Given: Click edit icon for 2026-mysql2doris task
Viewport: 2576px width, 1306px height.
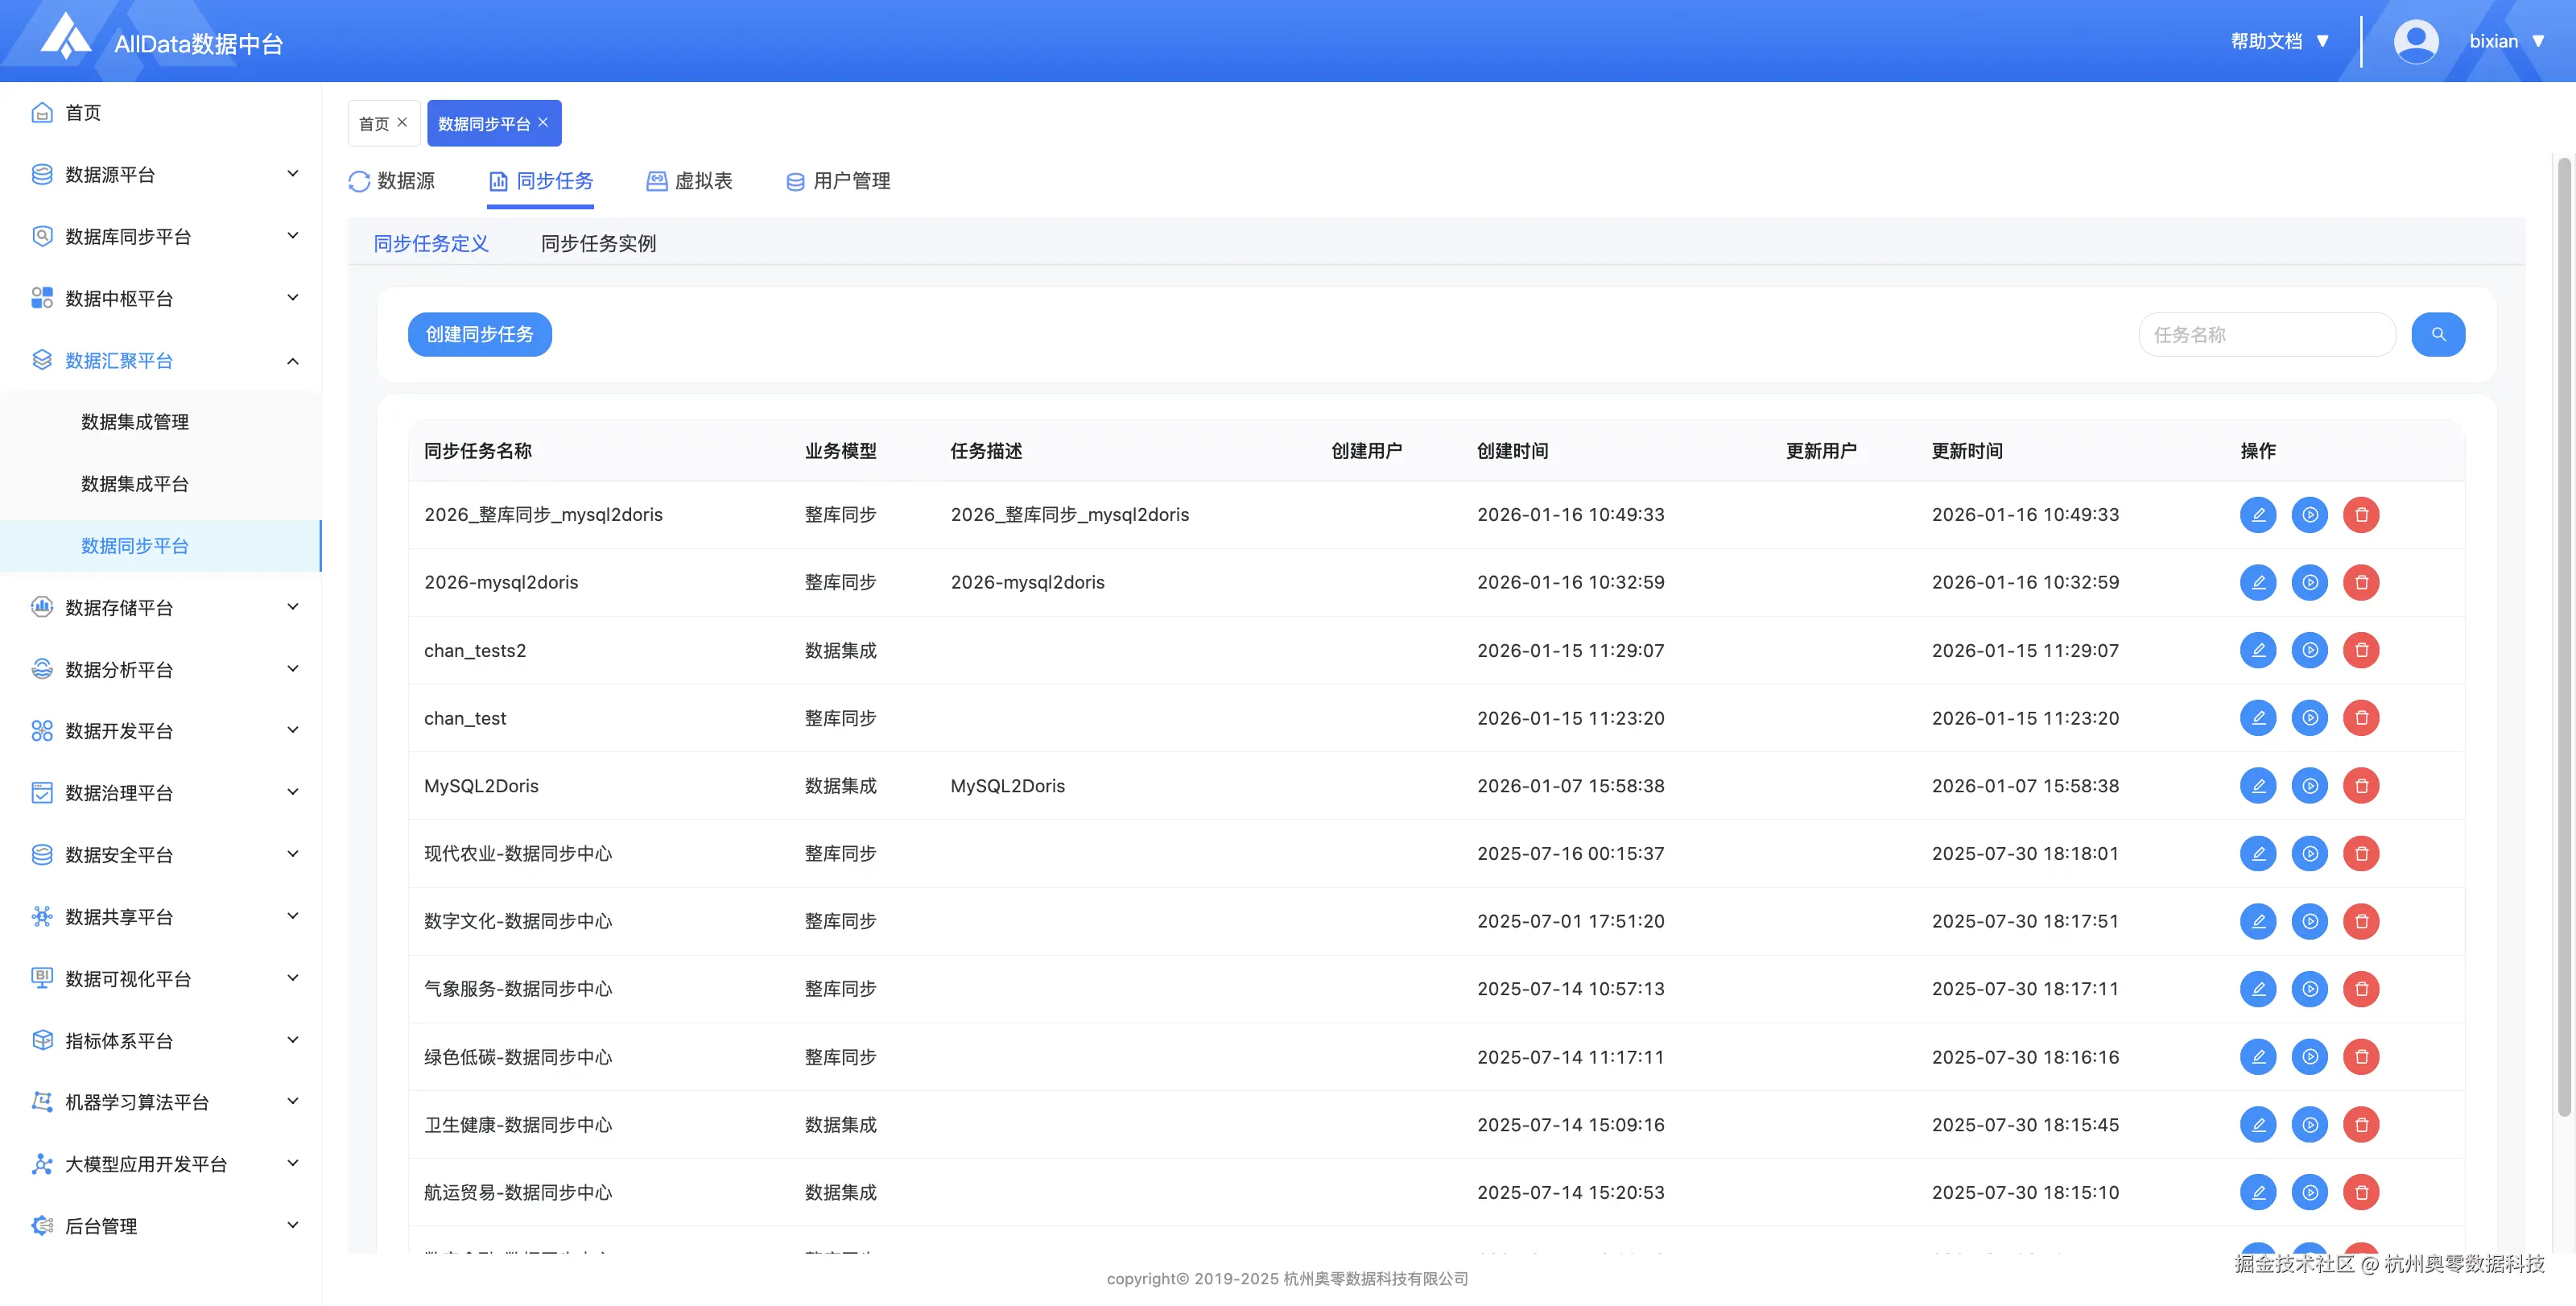Looking at the screenshot, I should pos(2257,582).
